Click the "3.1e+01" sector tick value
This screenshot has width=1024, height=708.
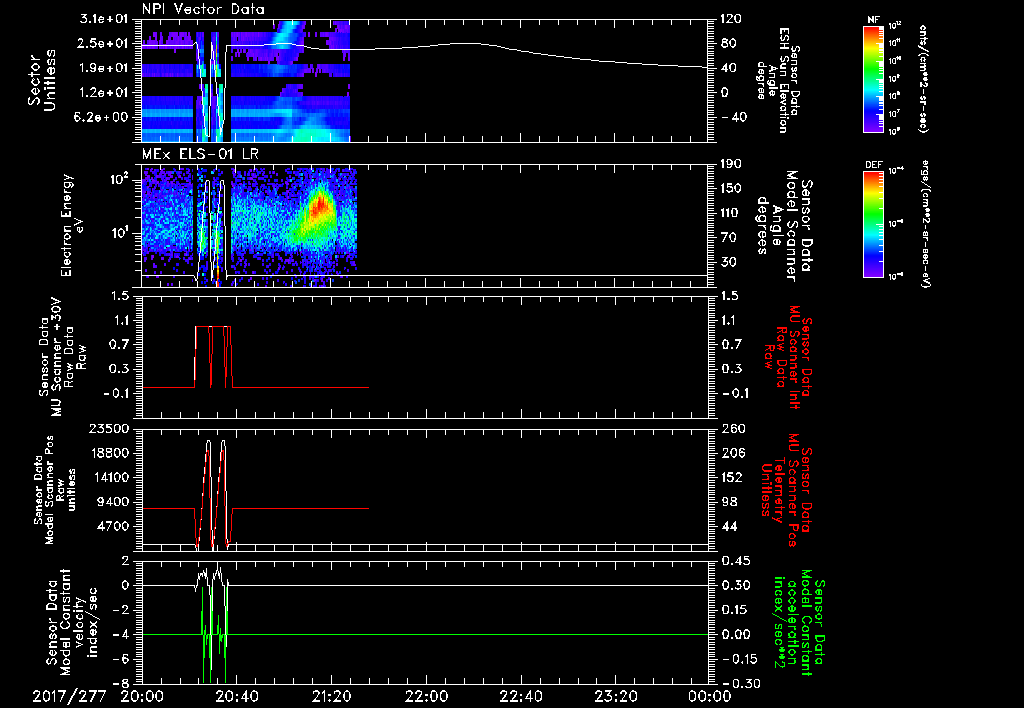click(x=103, y=19)
